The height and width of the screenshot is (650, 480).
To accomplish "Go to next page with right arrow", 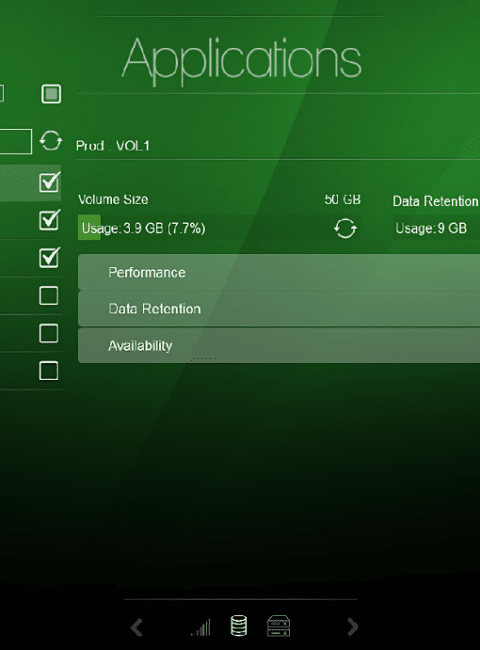I will (x=352, y=627).
